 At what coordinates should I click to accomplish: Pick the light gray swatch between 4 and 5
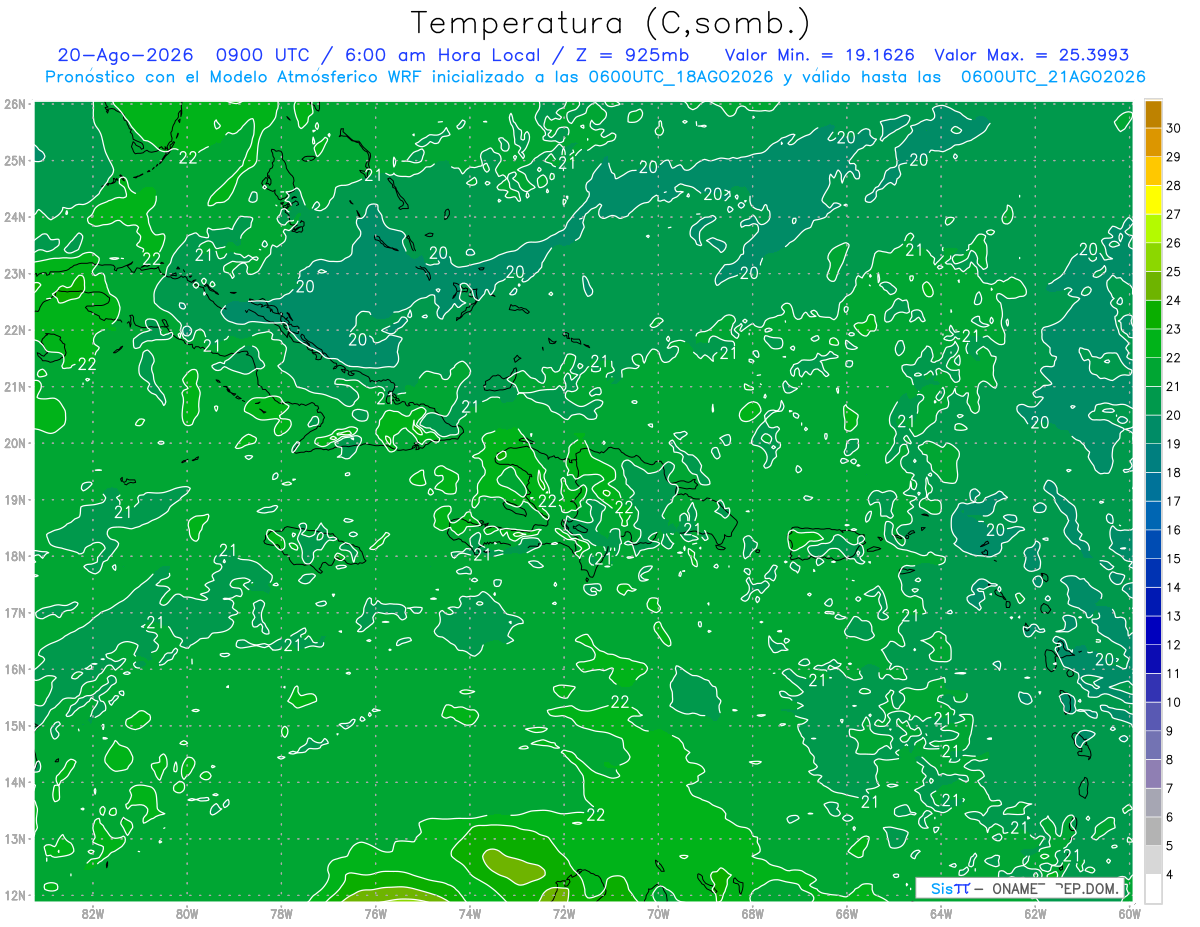1153,860
